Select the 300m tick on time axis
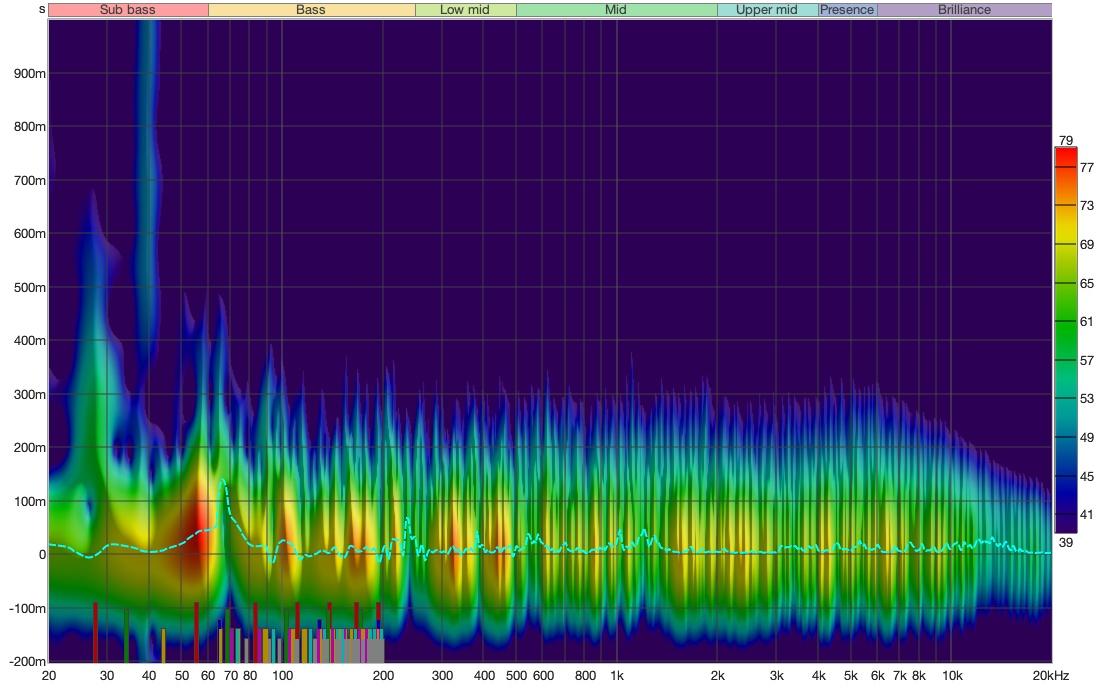1118x689 pixels. click(30, 394)
